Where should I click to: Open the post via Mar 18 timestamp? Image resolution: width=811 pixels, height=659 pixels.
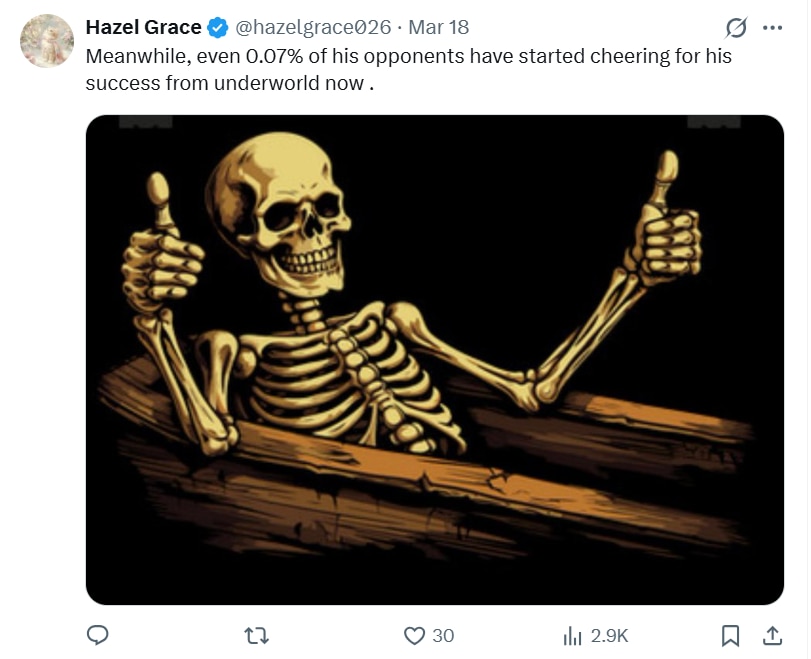pos(438,27)
